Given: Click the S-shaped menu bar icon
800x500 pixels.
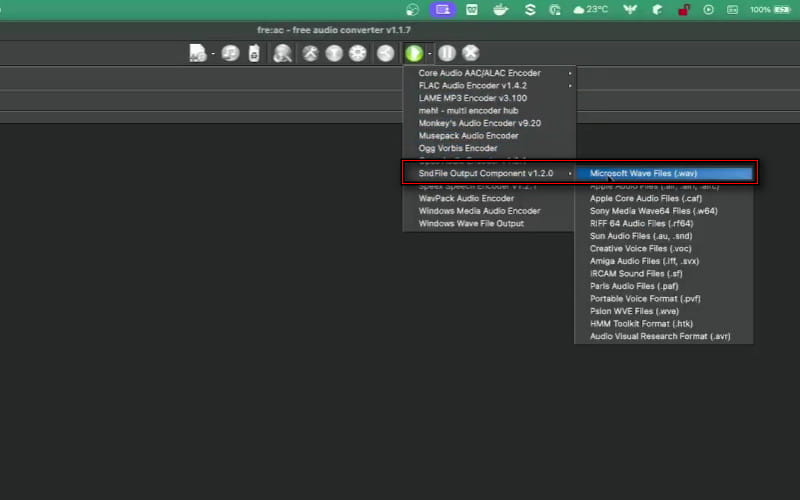Looking at the screenshot, I should 530,10.
